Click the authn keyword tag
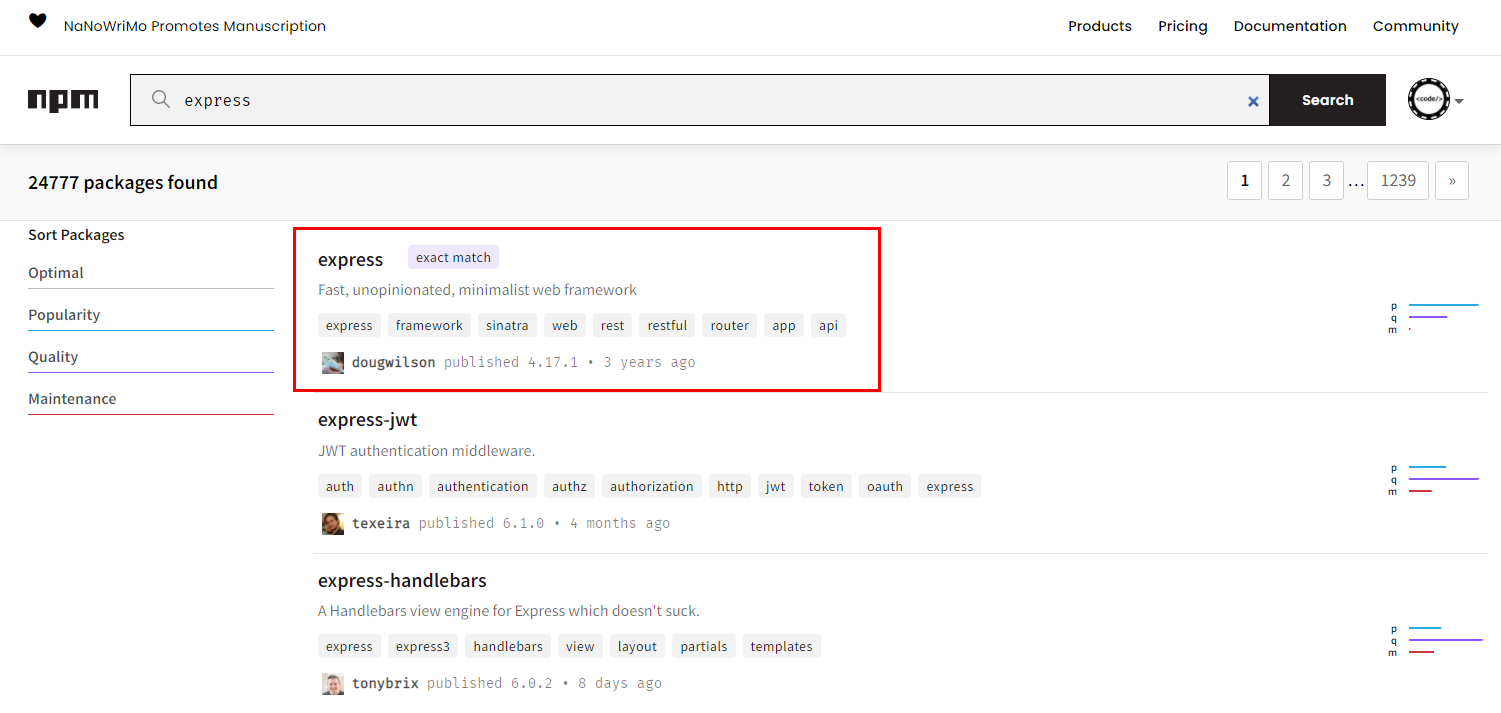1501x713 pixels. [395, 486]
